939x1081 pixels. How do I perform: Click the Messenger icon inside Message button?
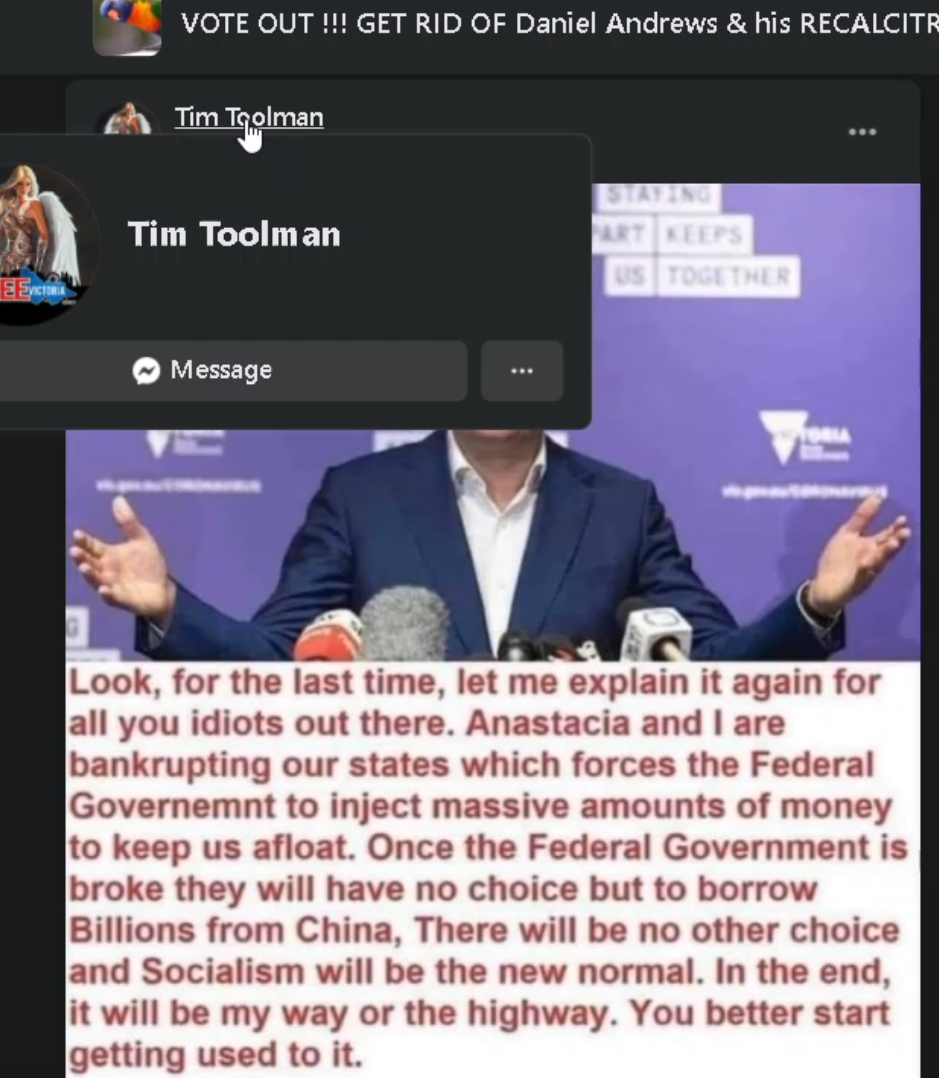tap(146, 371)
